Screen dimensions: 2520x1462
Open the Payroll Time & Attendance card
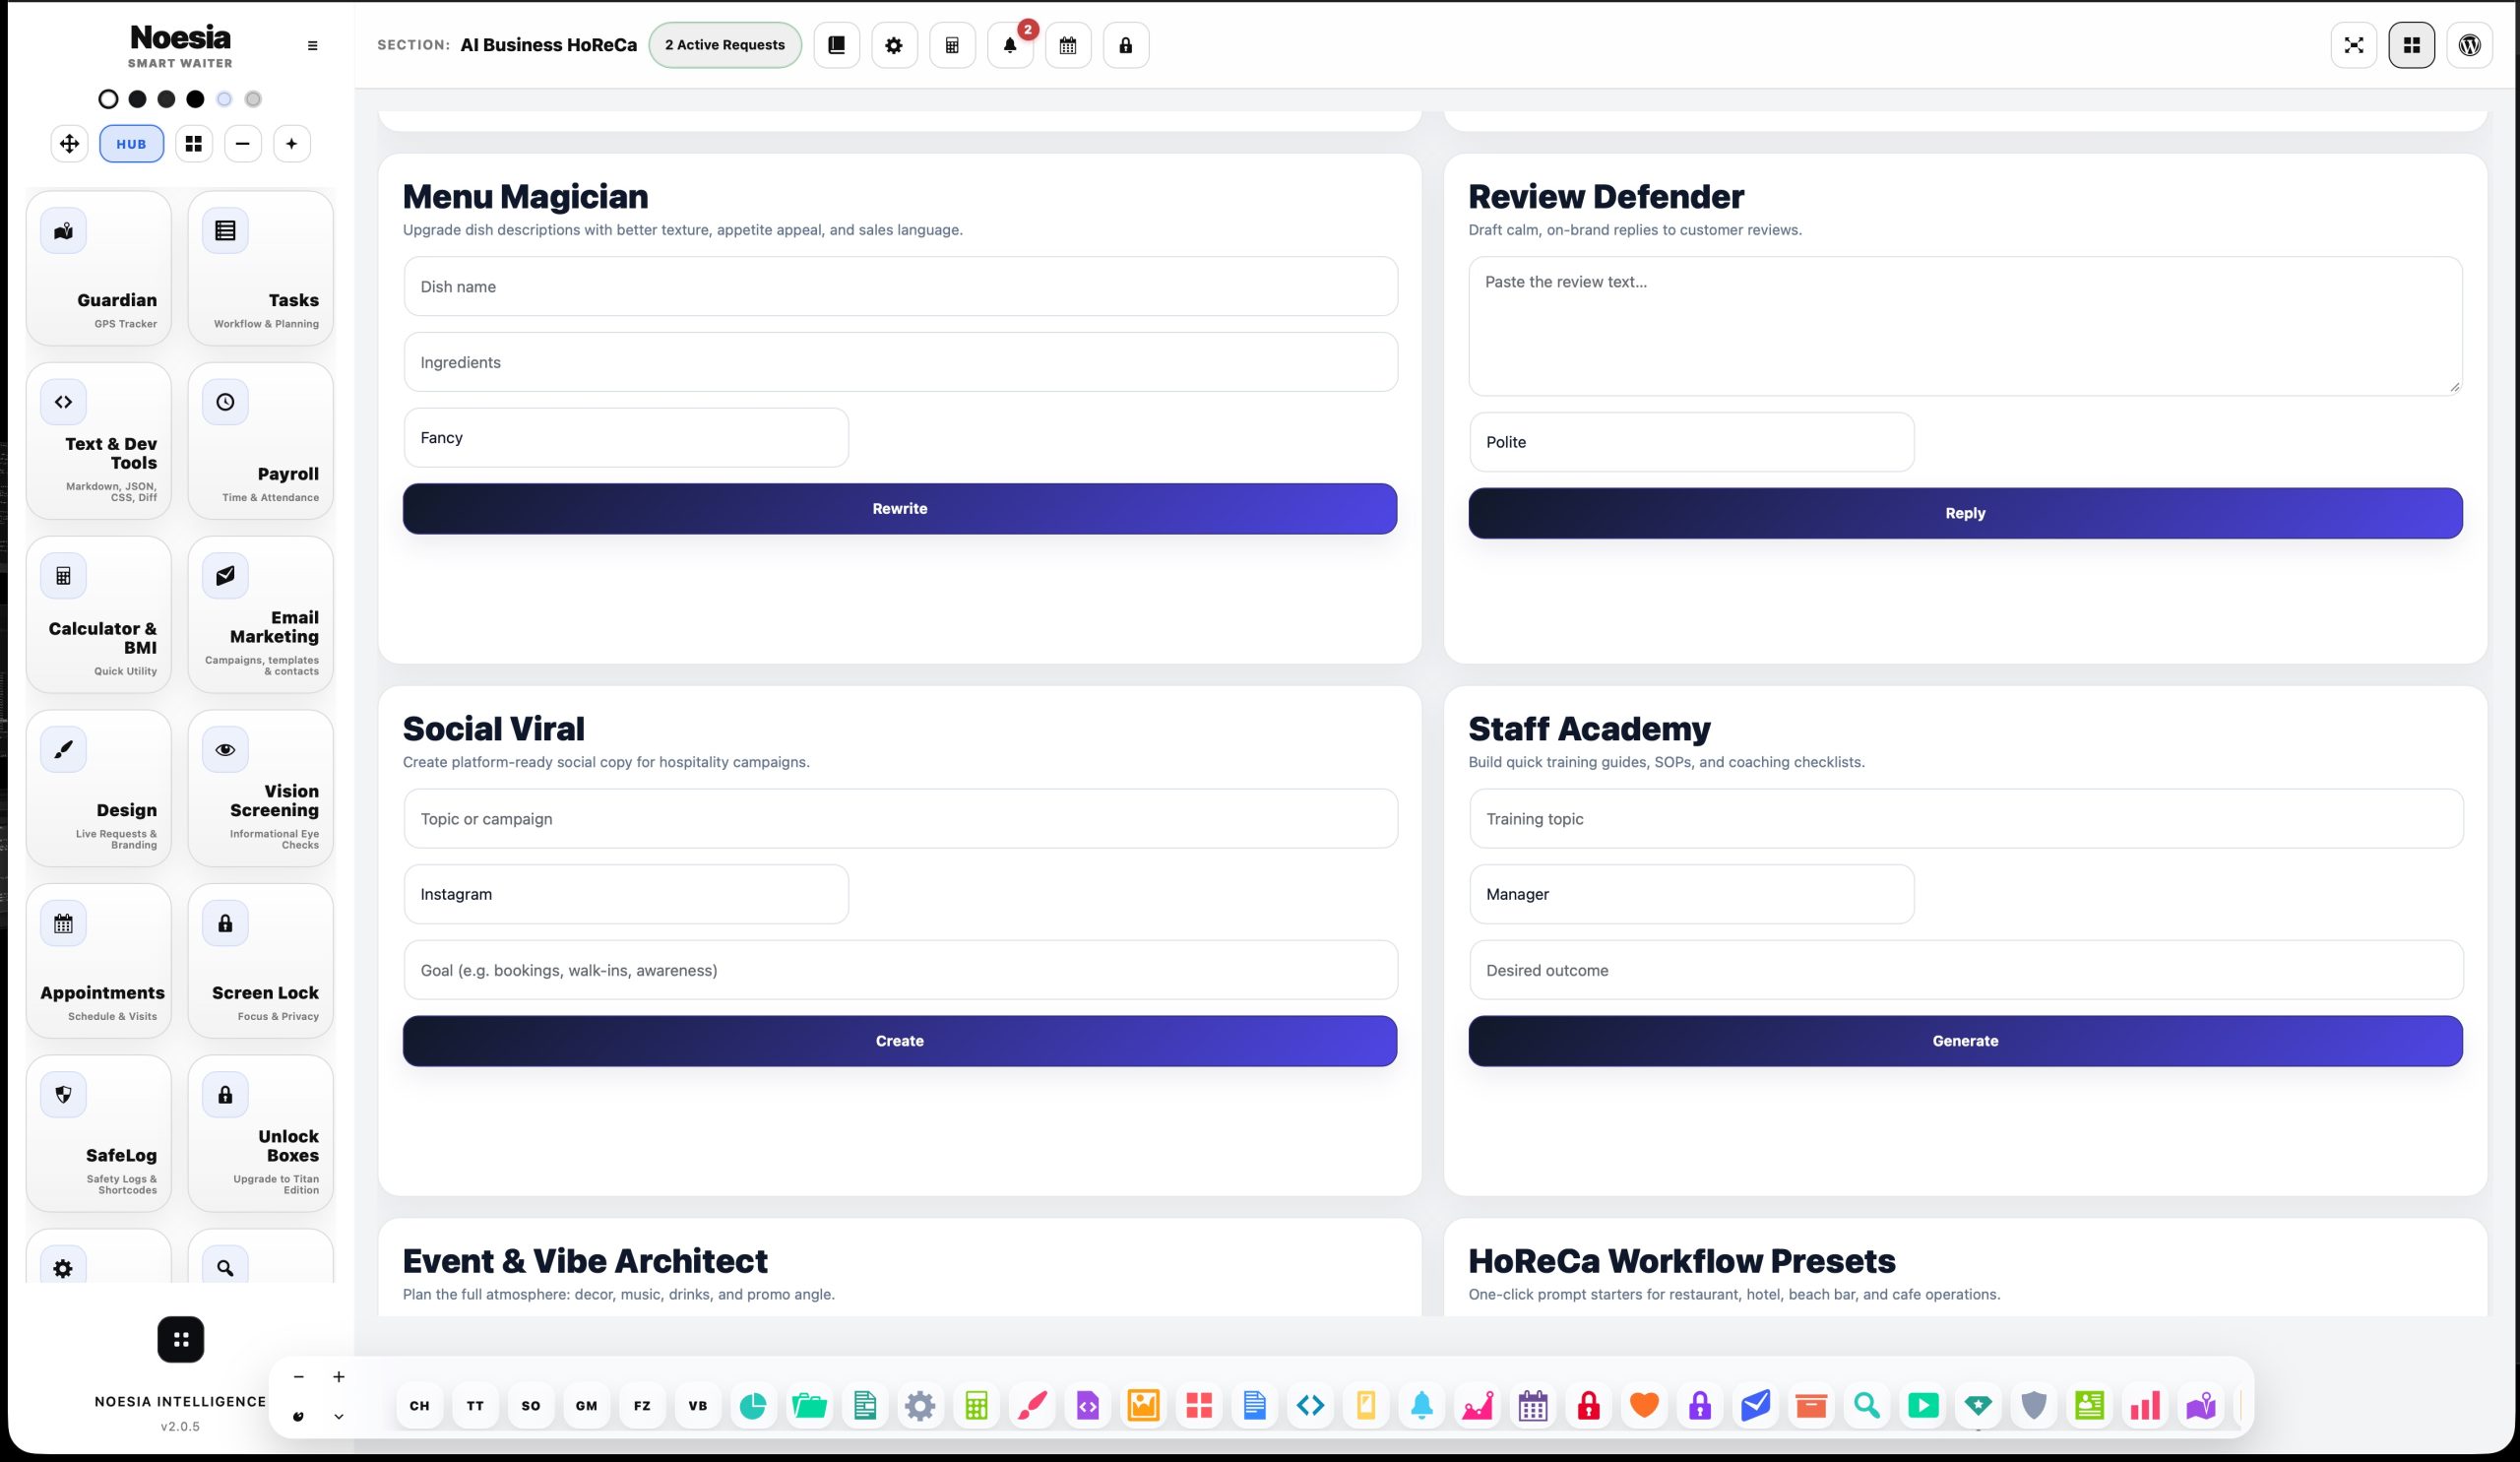(x=261, y=441)
